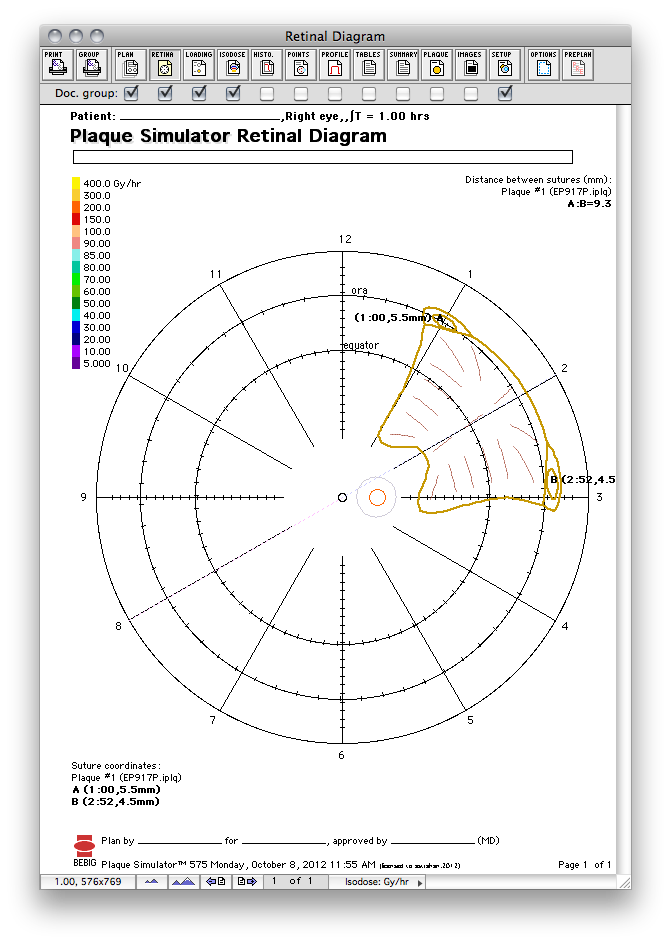
Task: Open the SUMMARY window icon
Action: point(403,65)
